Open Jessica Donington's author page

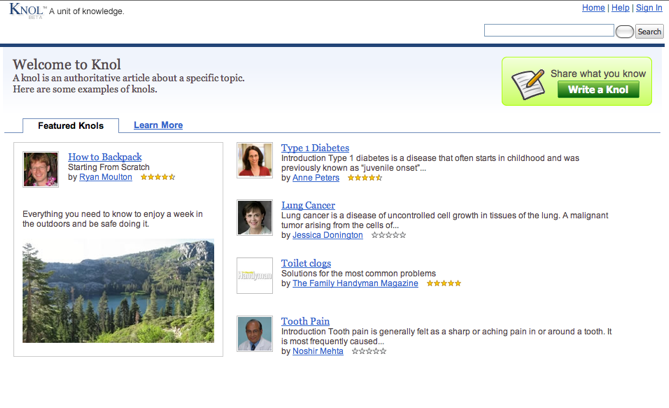[328, 235]
